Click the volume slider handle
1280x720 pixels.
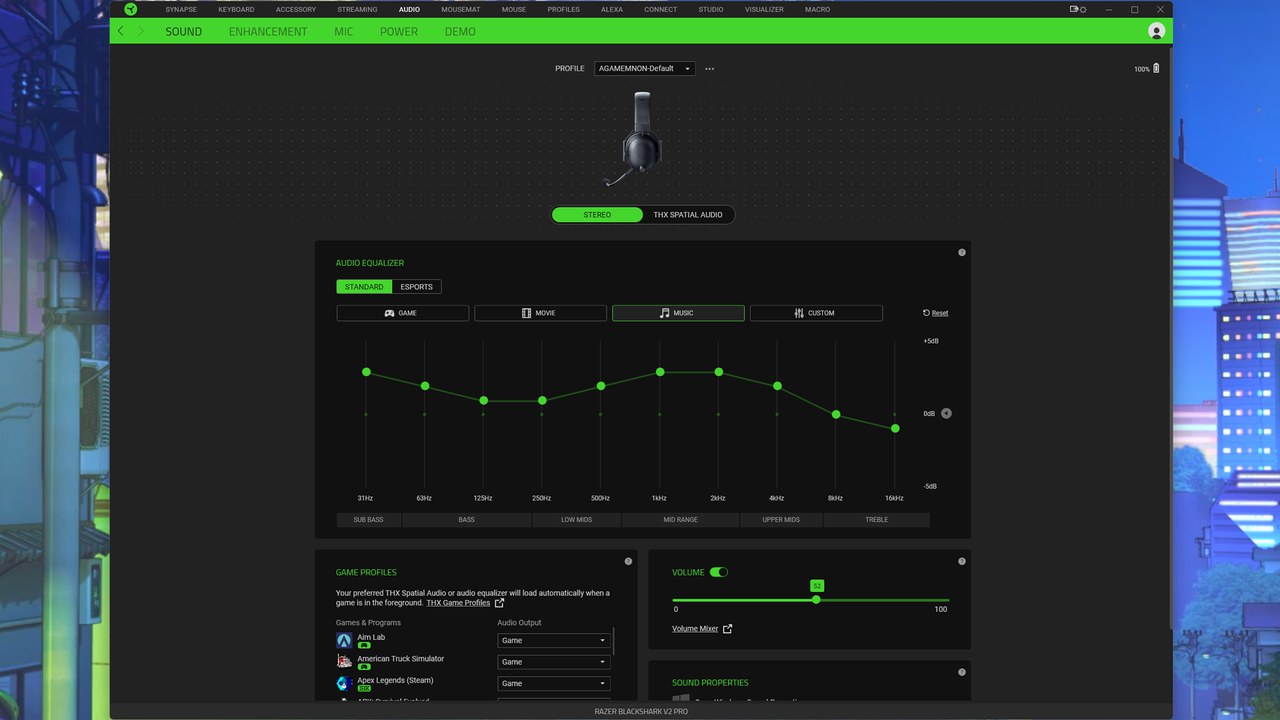(x=816, y=599)
